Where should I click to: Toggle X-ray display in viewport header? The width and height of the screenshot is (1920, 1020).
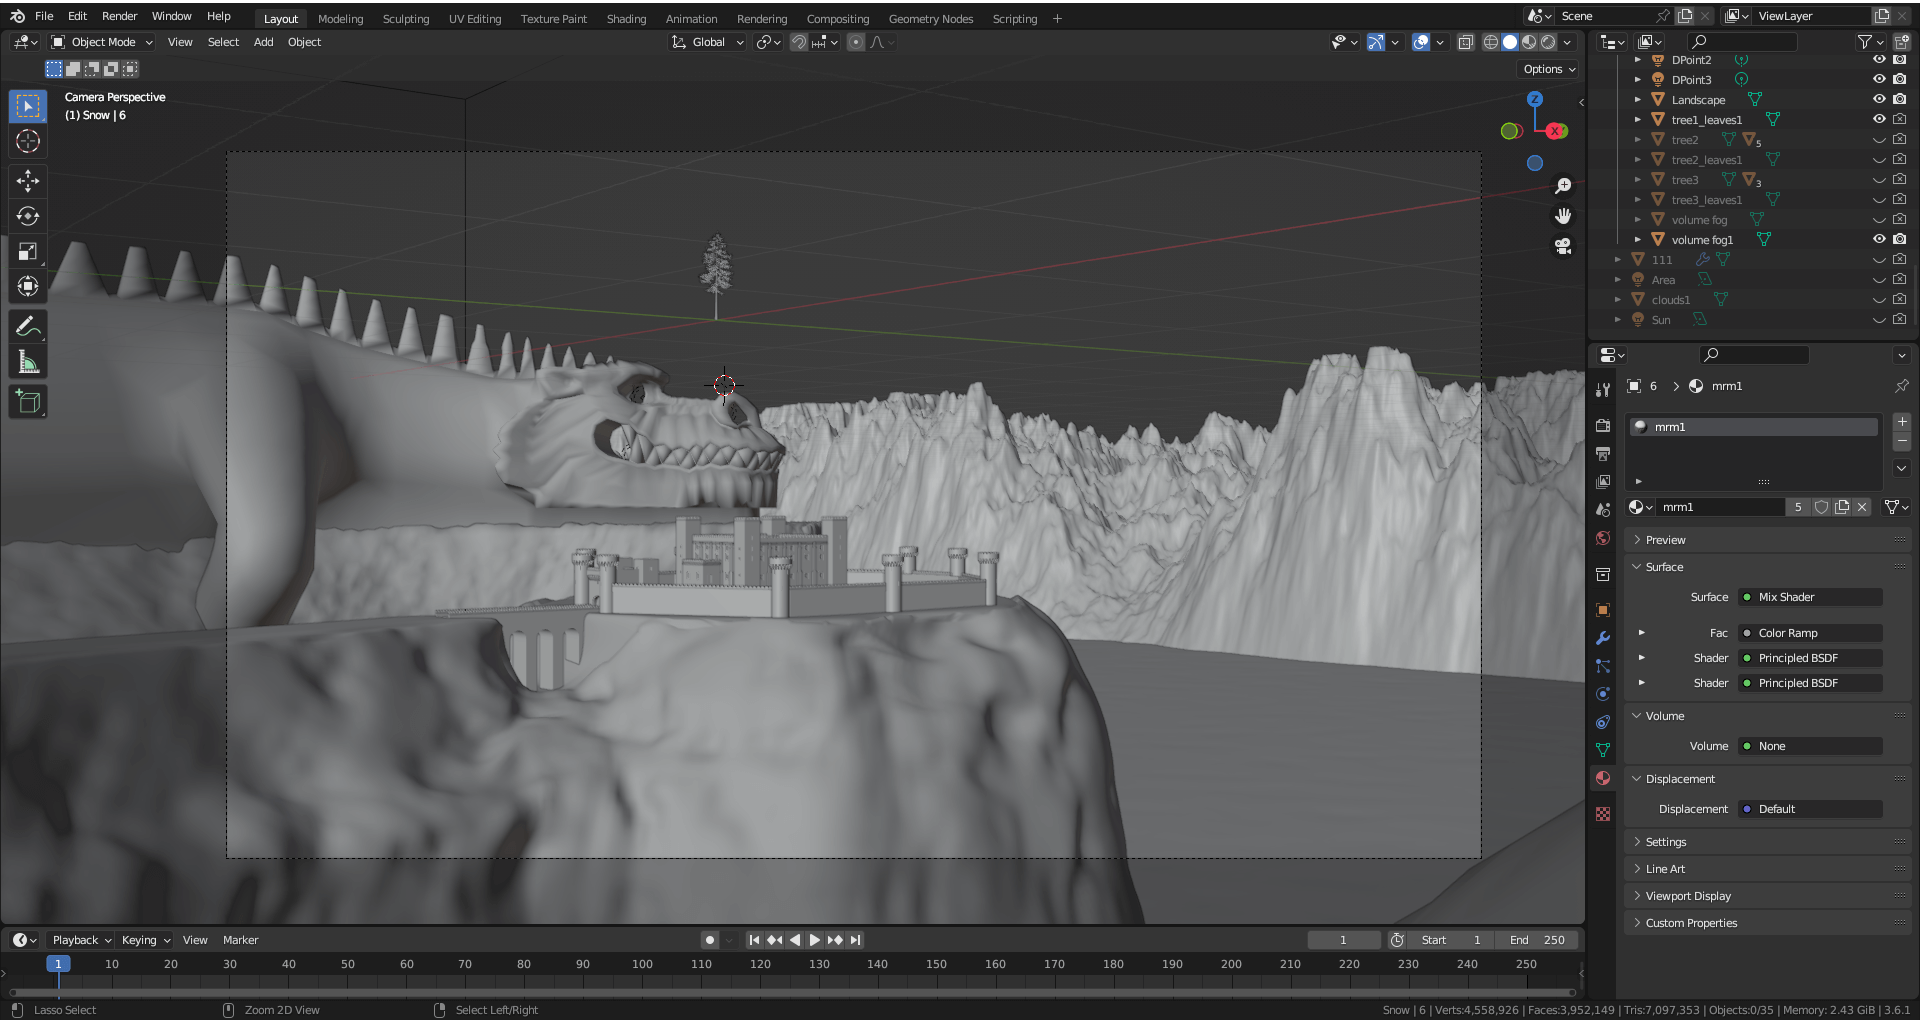pyautogui.click(x=1466, y=42)
